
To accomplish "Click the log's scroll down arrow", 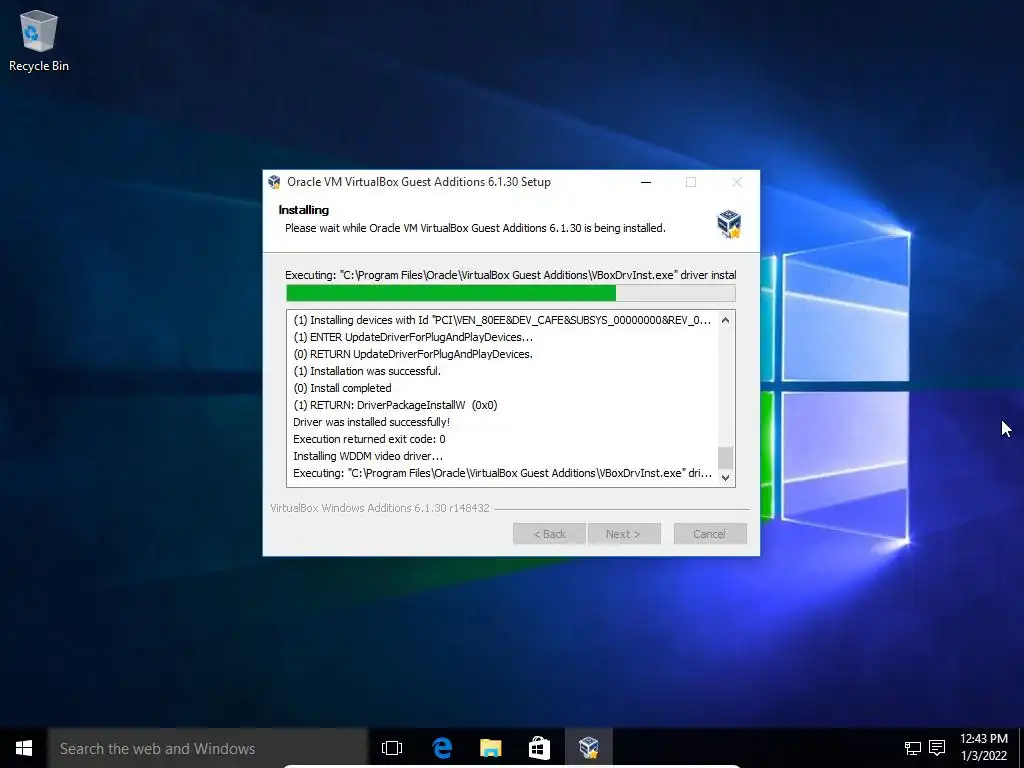I will pos(725,477).
